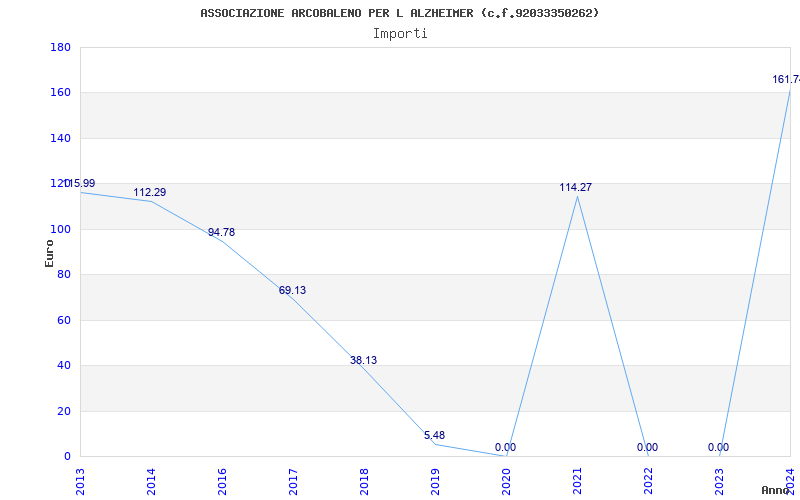
Task: Click the Importi subtitle
Action: click(400, 34)
